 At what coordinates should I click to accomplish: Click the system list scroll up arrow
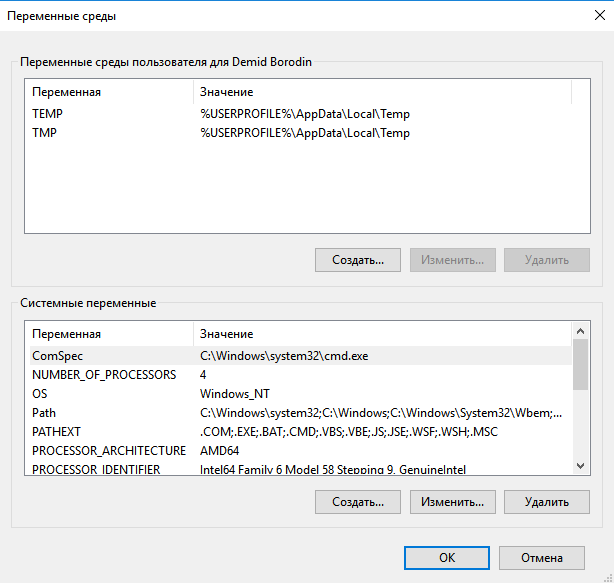[x=580, y=330]
